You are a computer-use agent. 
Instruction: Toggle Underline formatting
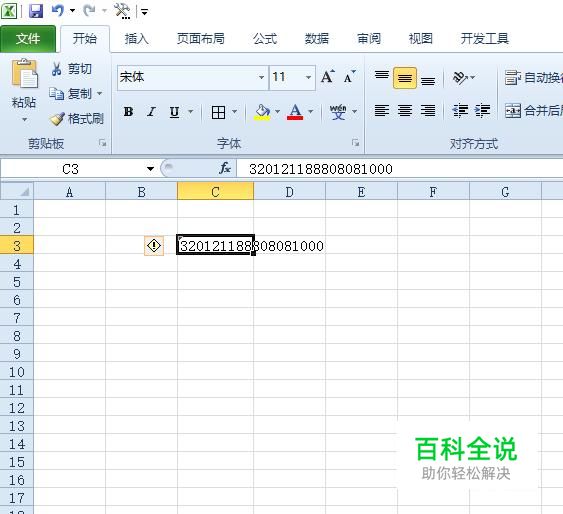click(175, 112)
